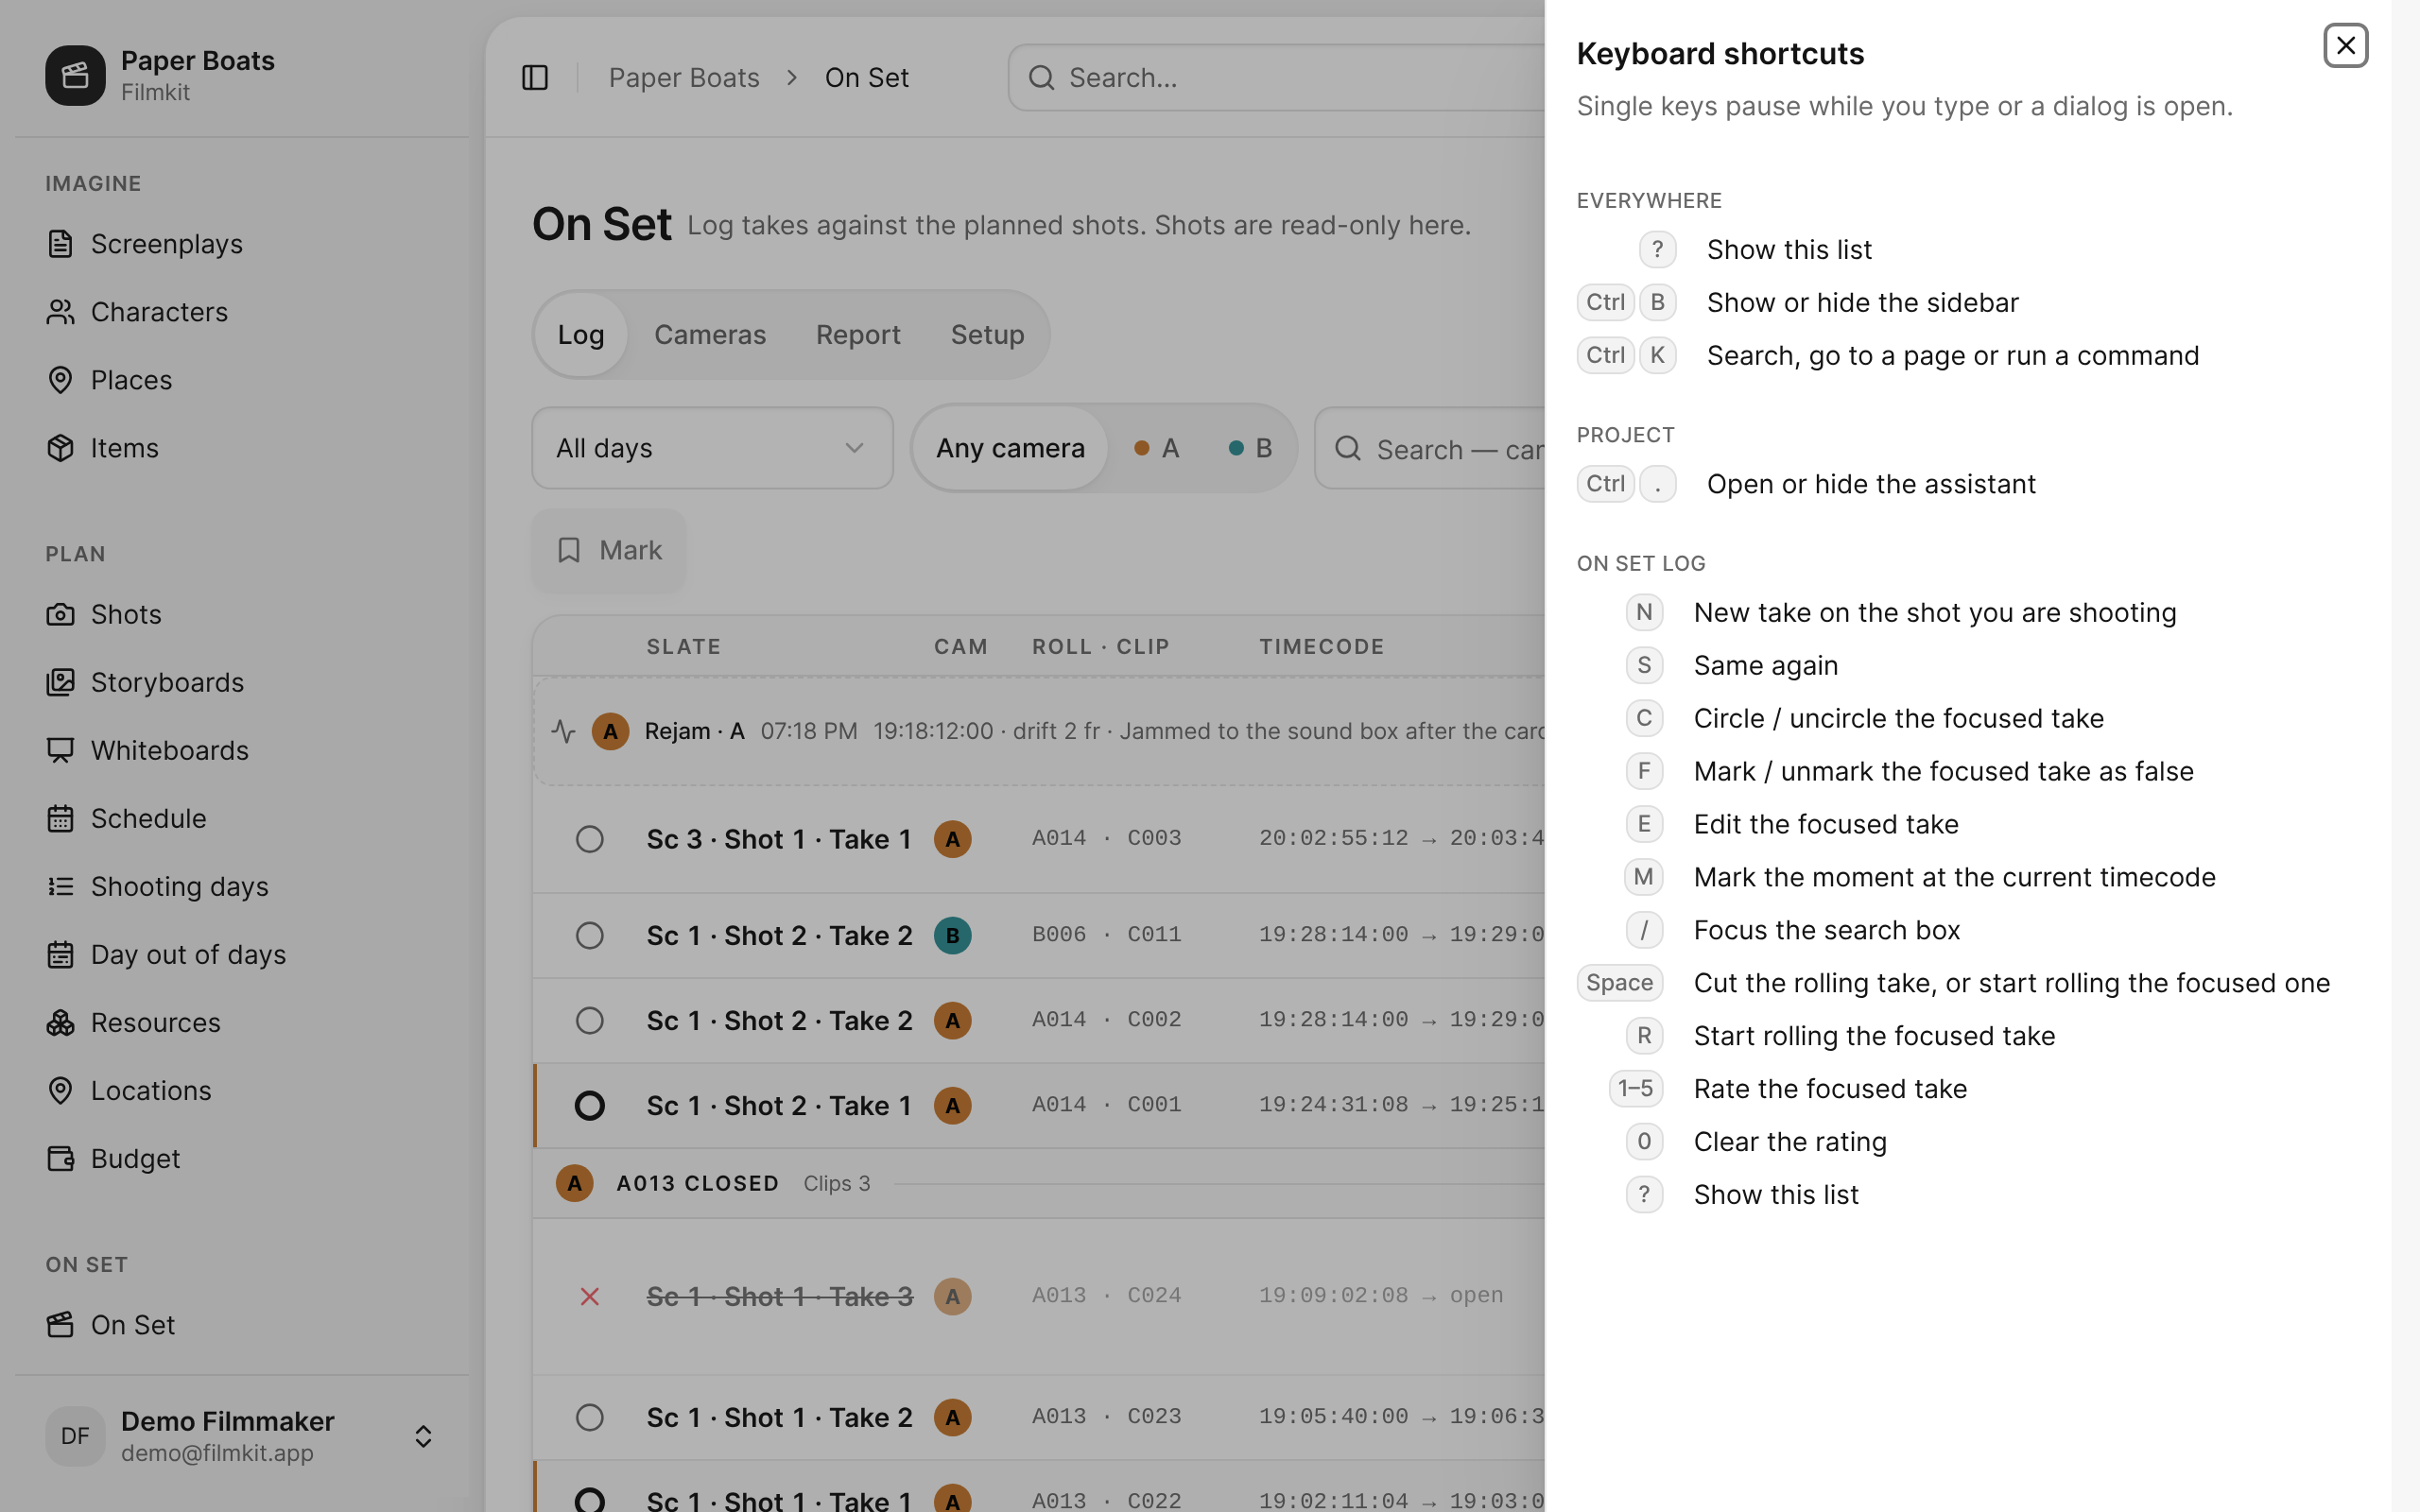This screenshot has width=2420, height=1512.
Task: Focus the top Search field
Action: tap(1277, 77)
